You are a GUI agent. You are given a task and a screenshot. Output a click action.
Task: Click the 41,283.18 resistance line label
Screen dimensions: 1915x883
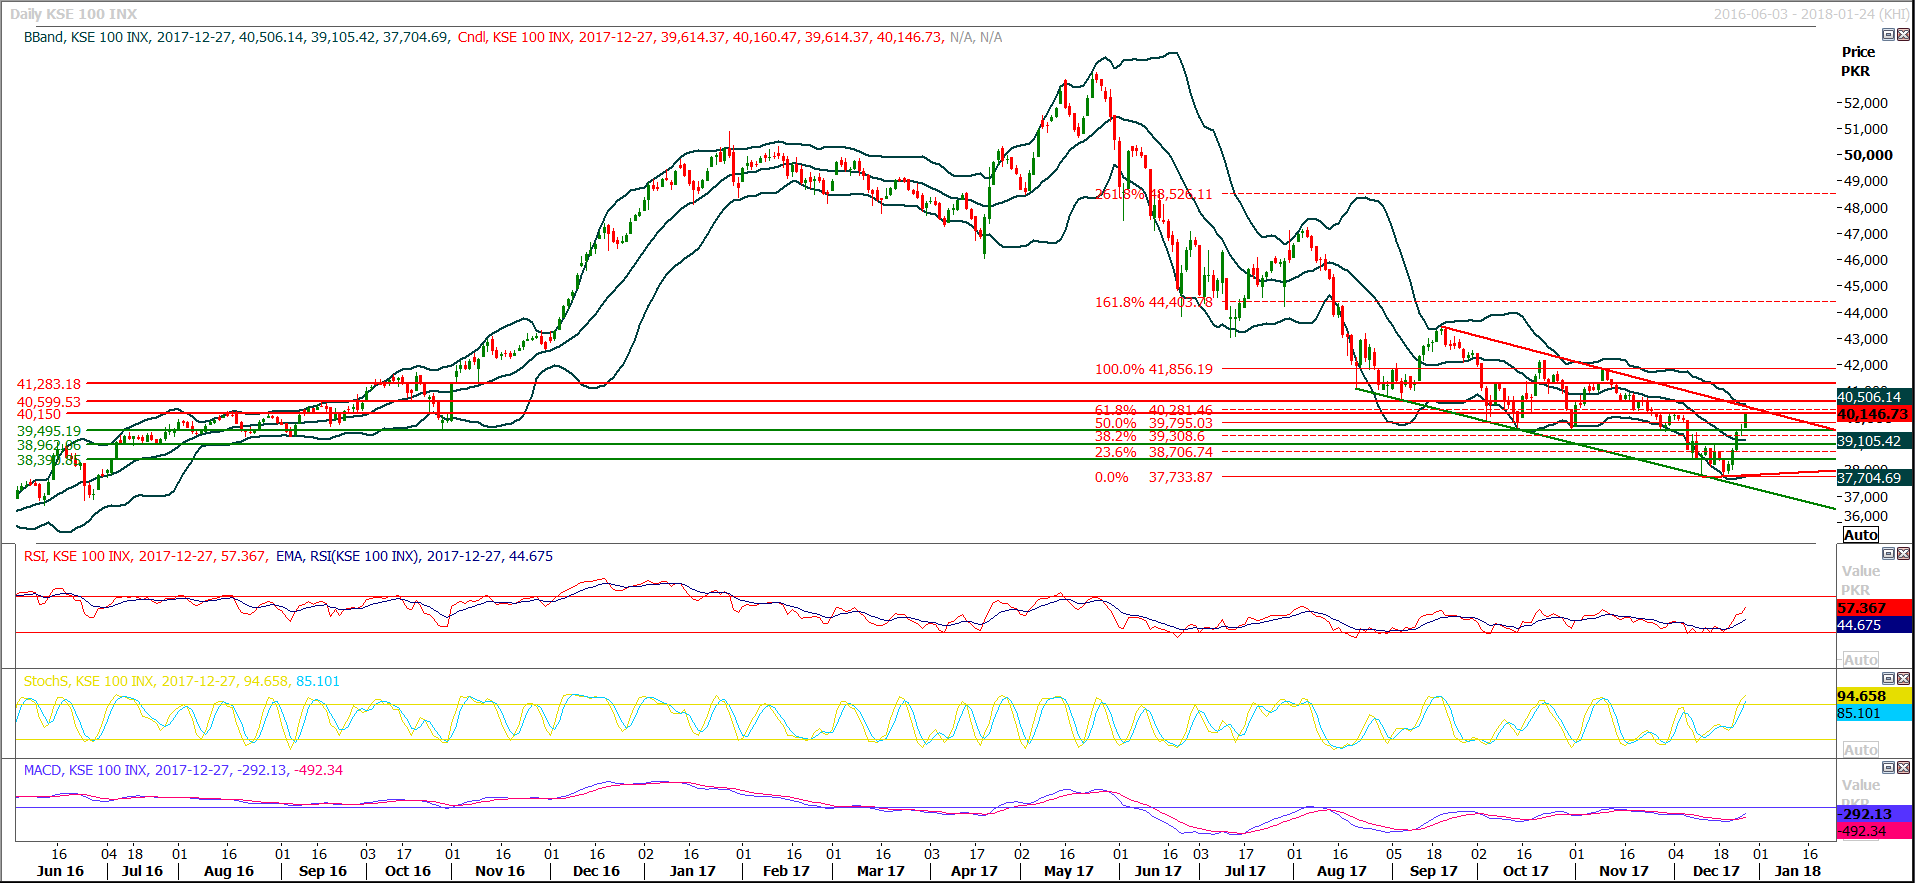click(x=49, y=384)
